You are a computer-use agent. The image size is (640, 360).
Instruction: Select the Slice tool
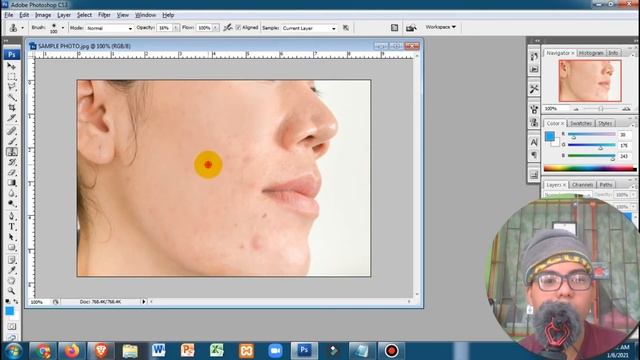[11, 118]
